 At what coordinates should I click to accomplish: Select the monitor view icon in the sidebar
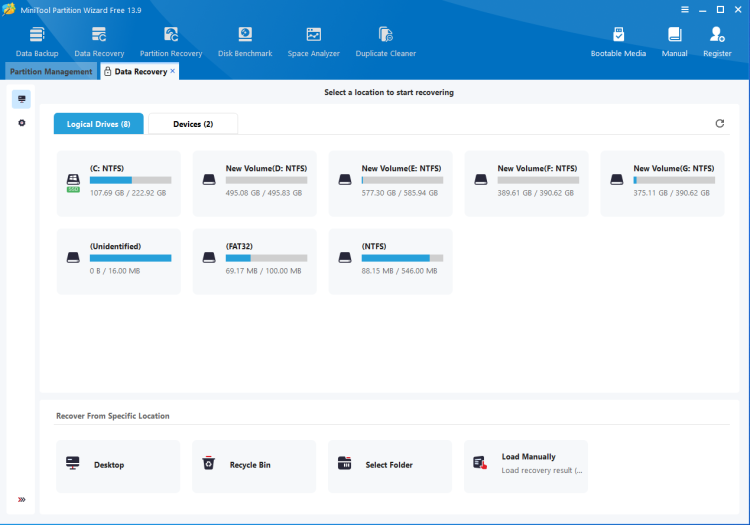[x=22, y=99]
